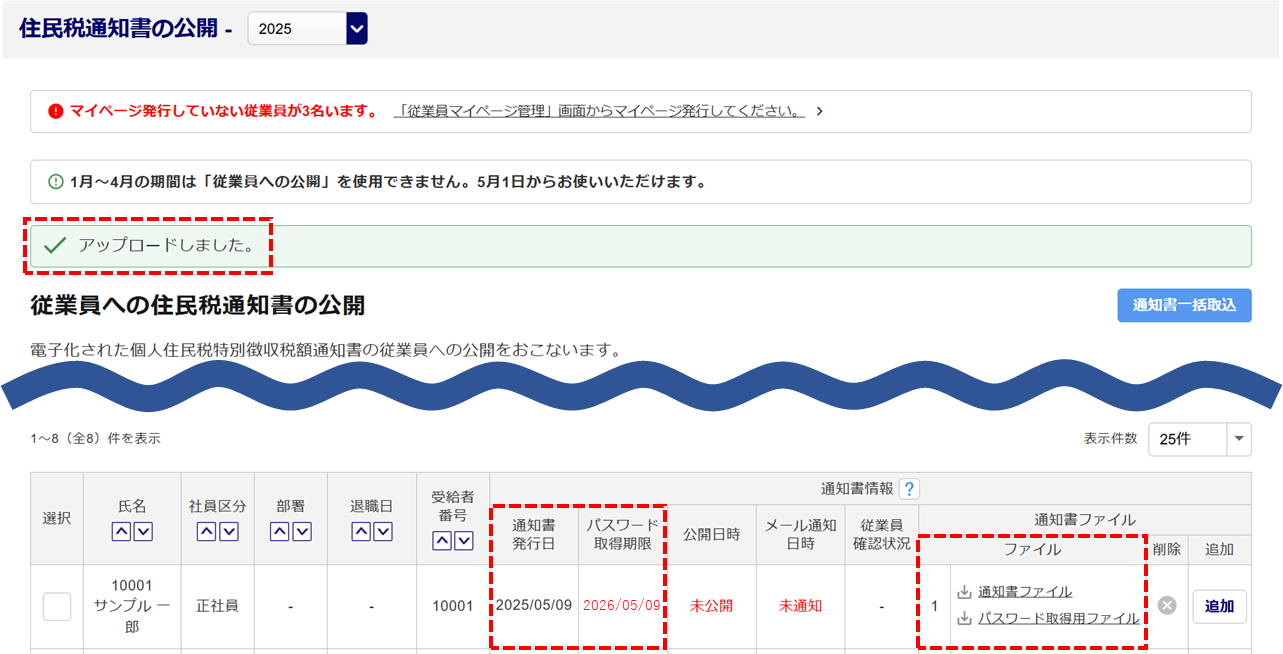The width and height of the screenshot is (1283, 654).
Task: Click the info icon in the 1月〜4月 notice
Action: coord(56,182)
